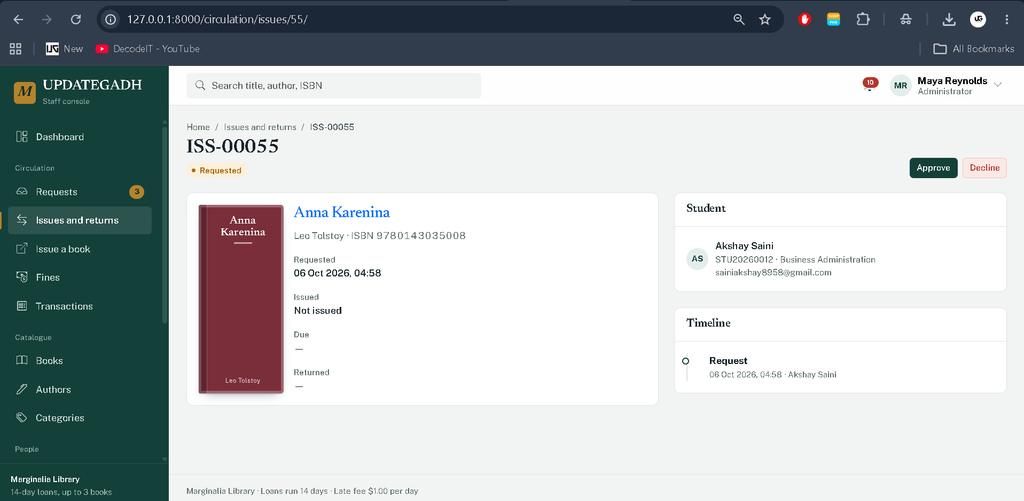Open the zoom magnifier icon in the address bar
Image resolution: width=1024 pixels, height=501 pixels.
point(739,20)
